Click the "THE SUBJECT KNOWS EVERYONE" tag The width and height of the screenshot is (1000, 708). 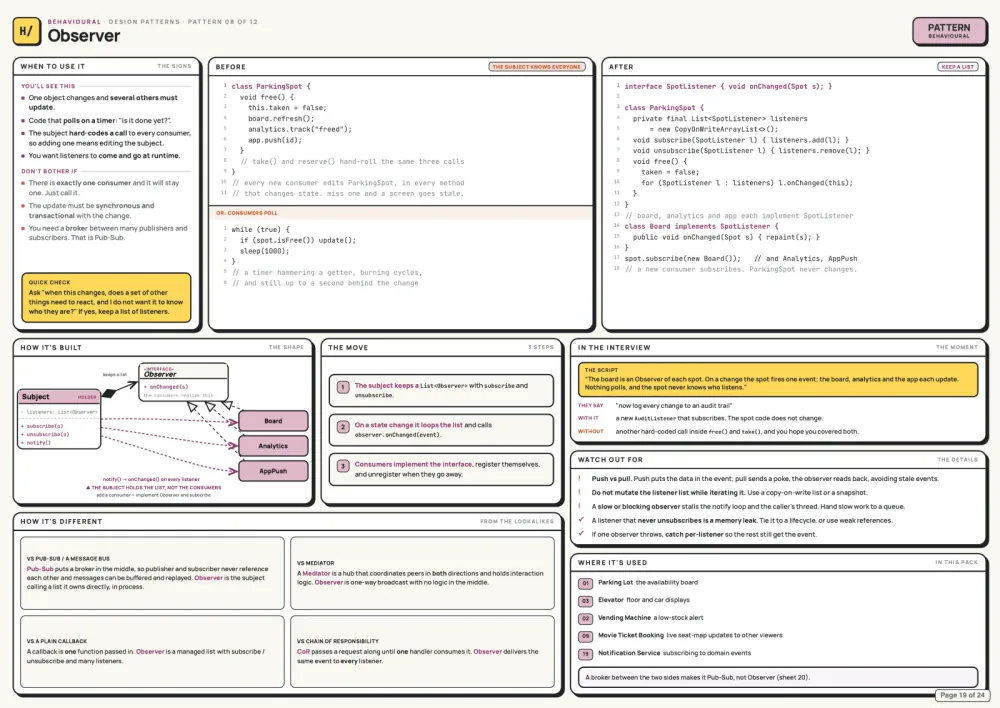(536, 66)
